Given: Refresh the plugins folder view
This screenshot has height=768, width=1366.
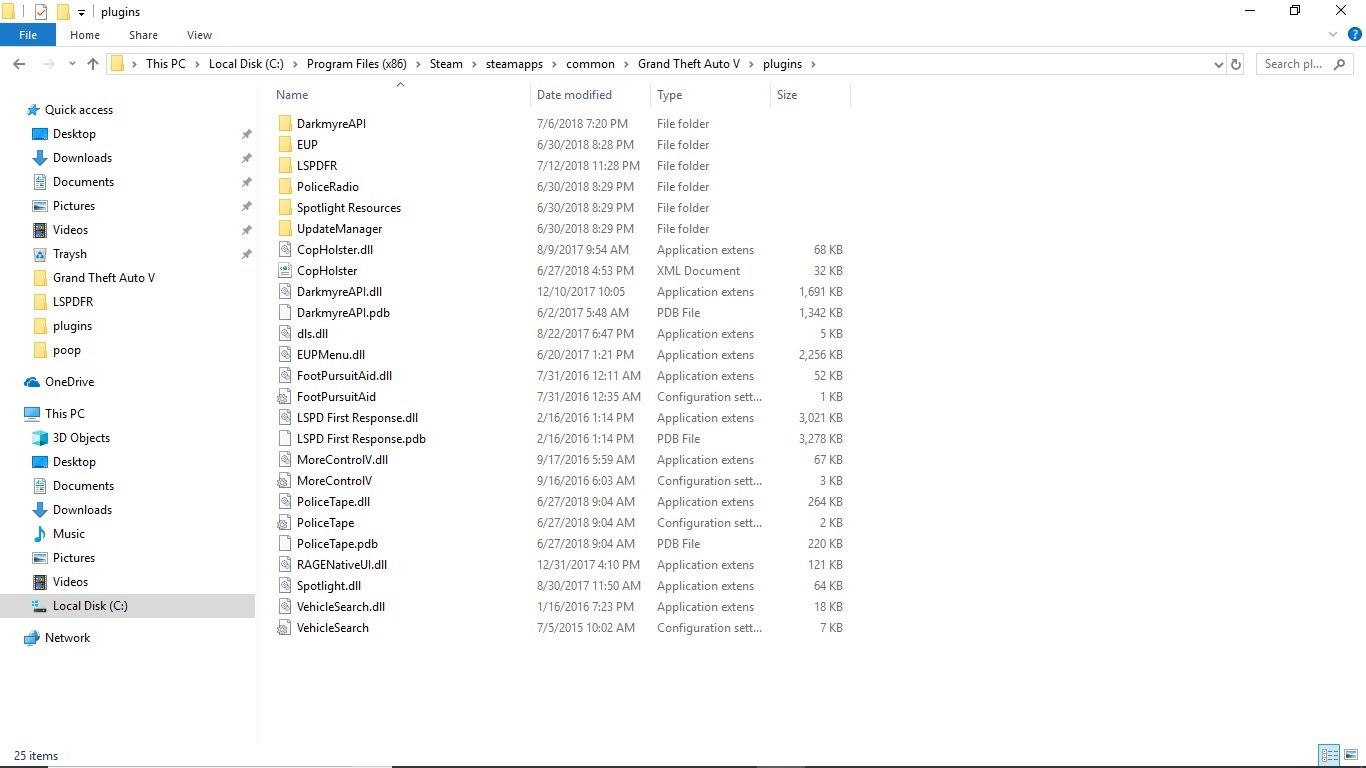Looking at the screenshot, I should [1236, 64].
